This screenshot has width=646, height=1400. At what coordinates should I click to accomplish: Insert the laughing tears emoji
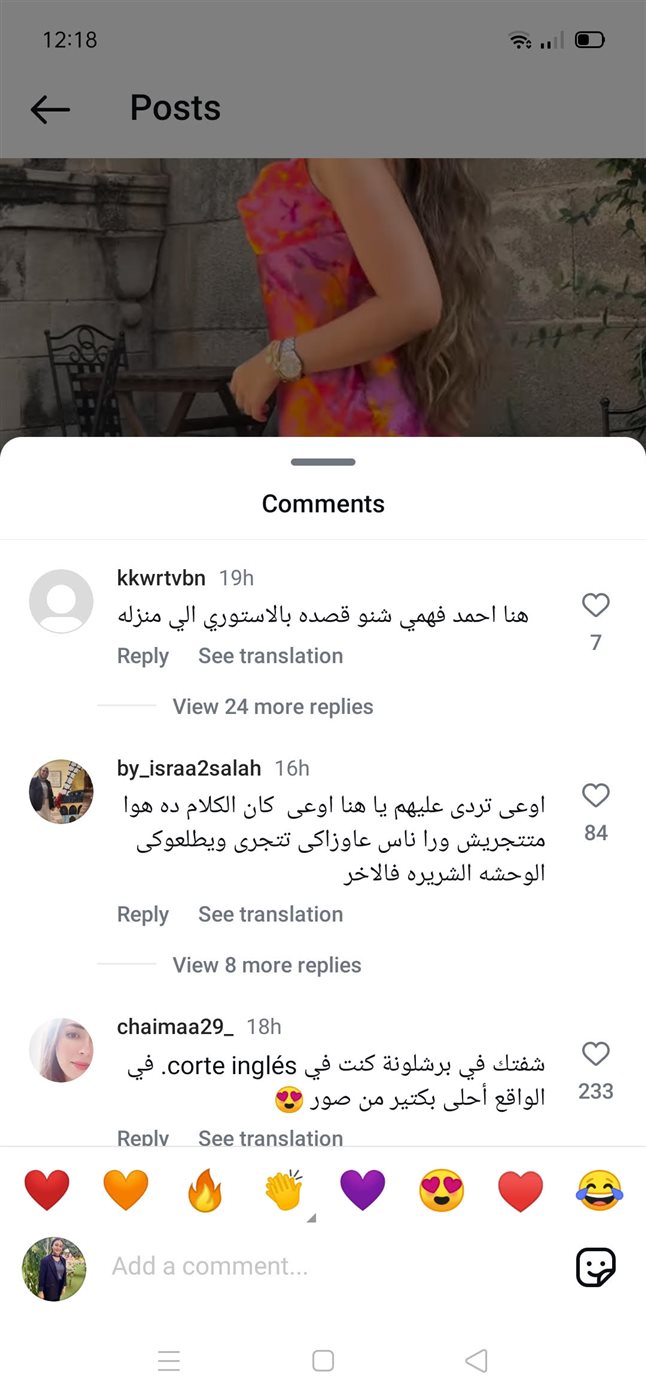pos(600,1192)
